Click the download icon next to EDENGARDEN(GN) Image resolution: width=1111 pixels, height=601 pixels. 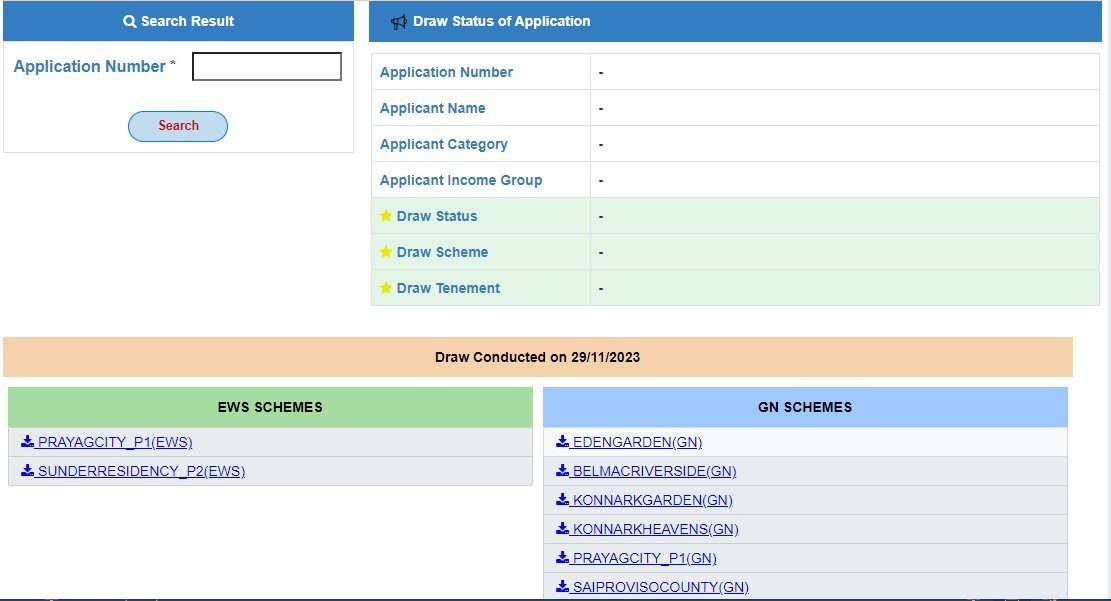562,442
